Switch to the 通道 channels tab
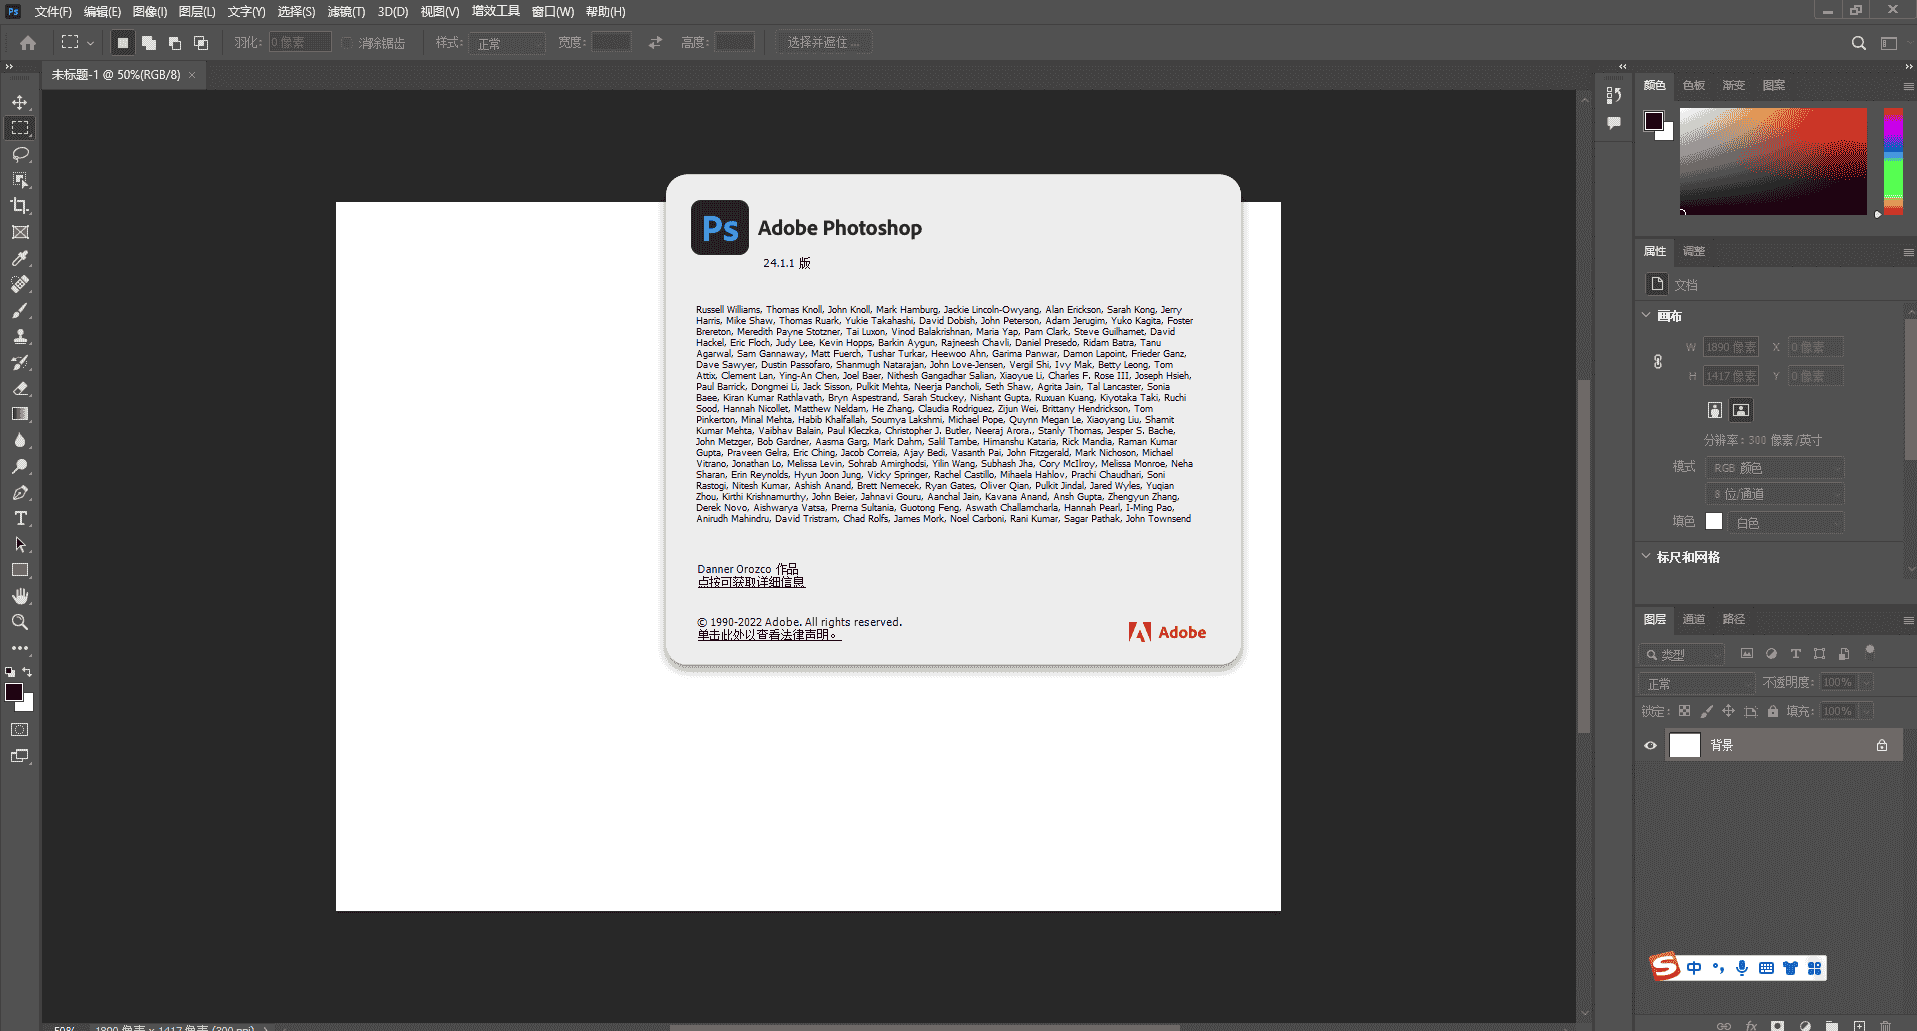The width and height of the screenshot is (1917, 1031). point(1694,619)
